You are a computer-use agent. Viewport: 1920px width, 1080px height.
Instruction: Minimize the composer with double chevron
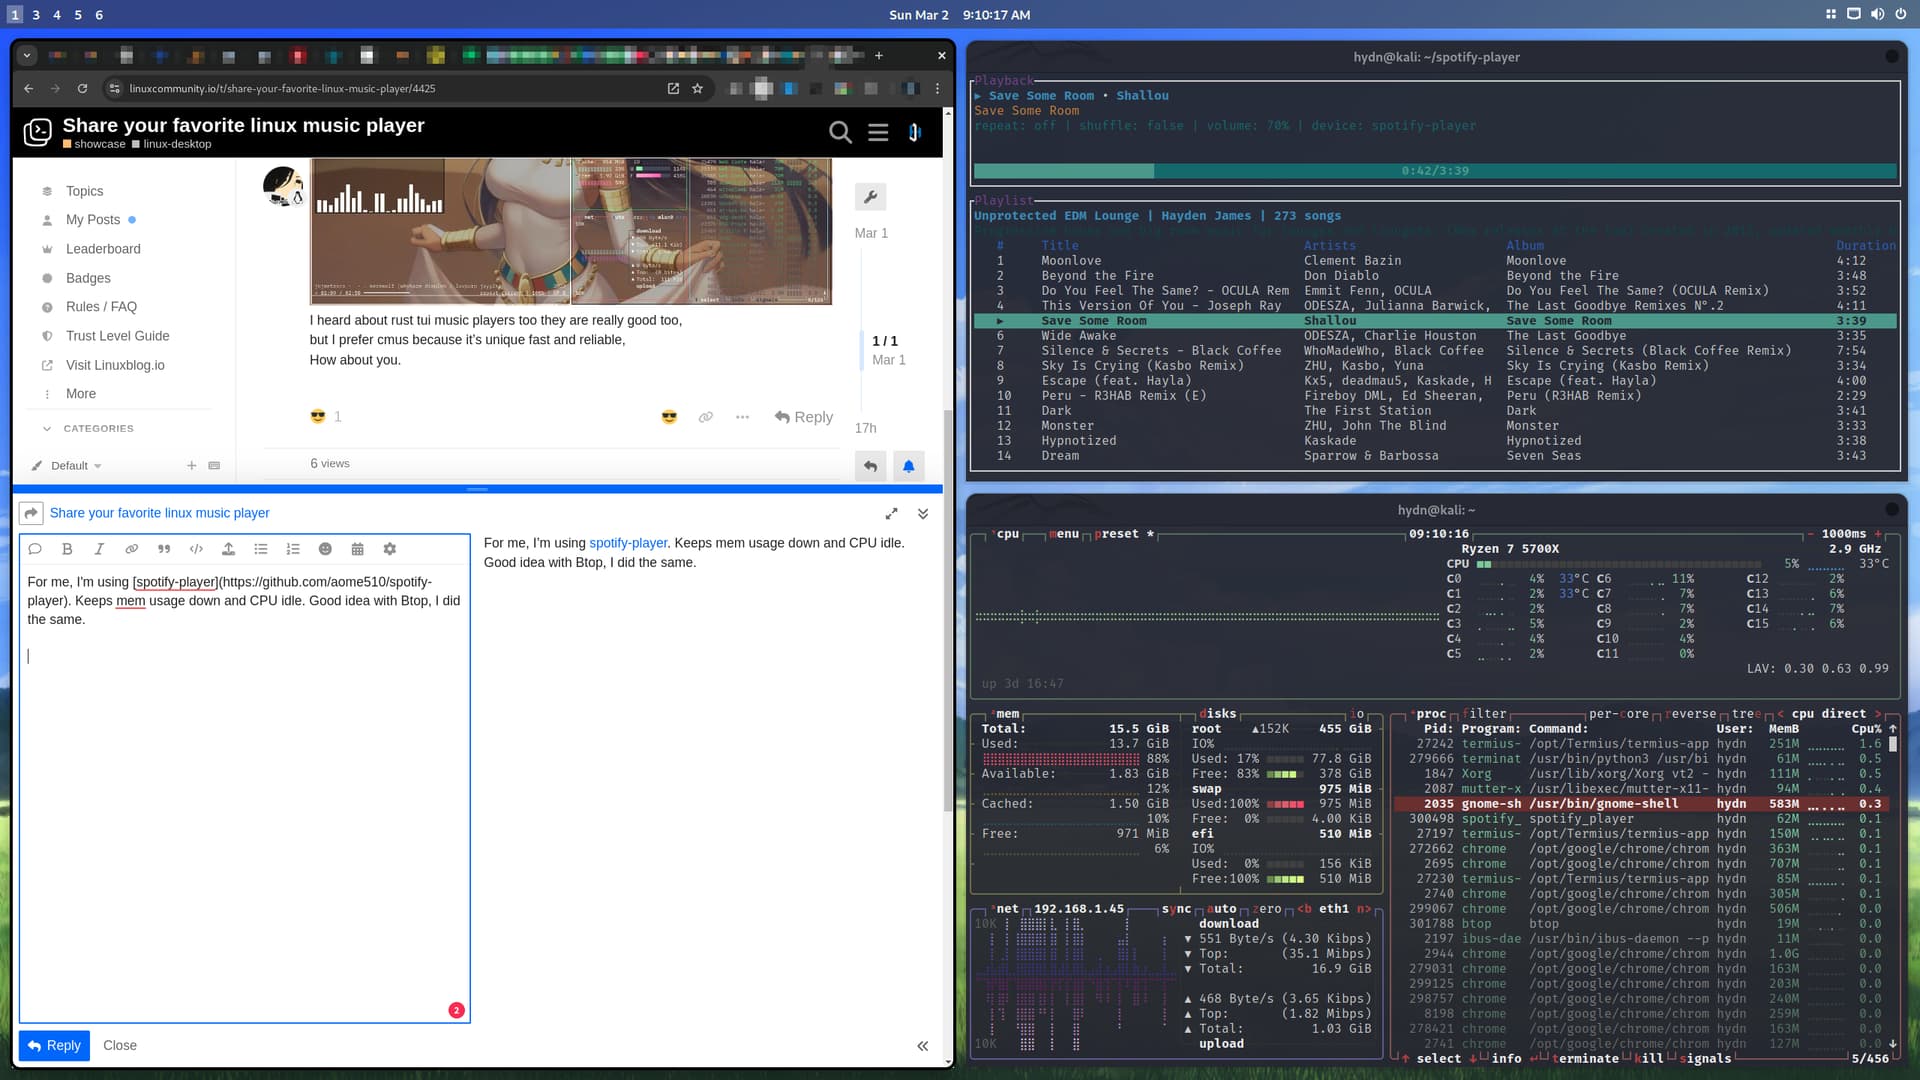pos(923,514)
